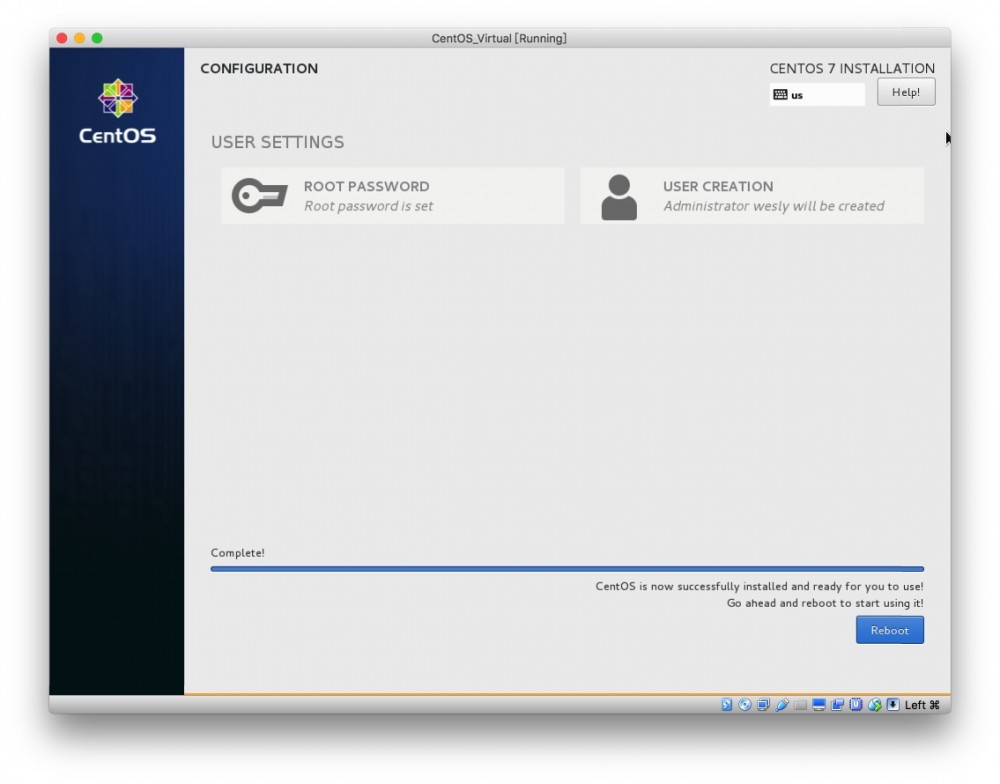Click the display monitor status icon
1000x784 pixels.
[819, 704]
